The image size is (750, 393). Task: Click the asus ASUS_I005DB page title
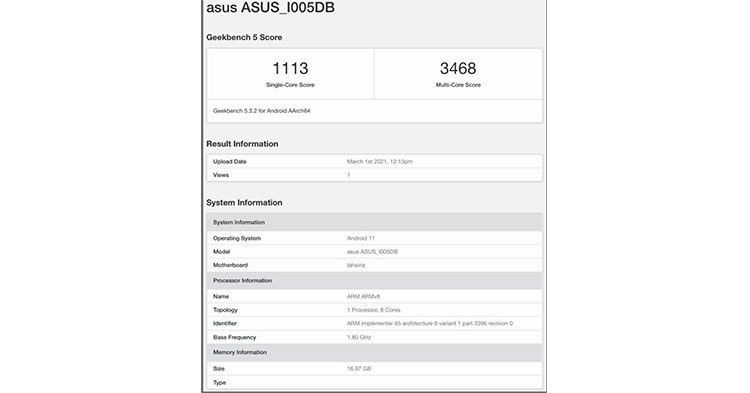click(270, 8)
